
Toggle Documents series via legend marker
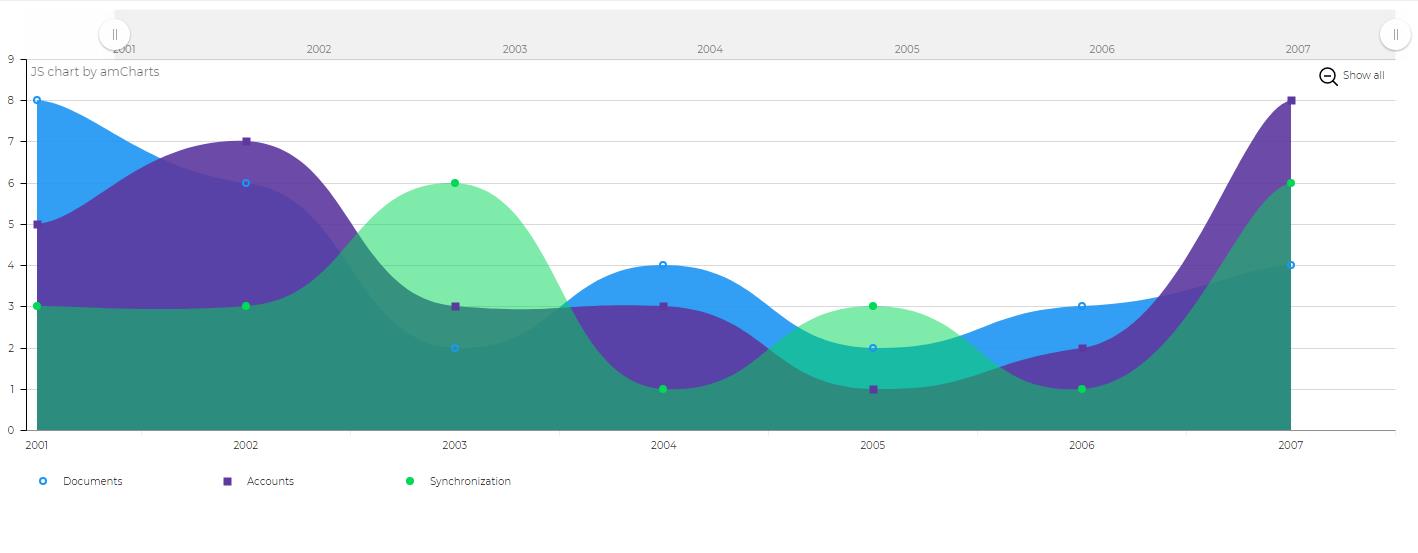pyautogui.click(x=43, y=481)
